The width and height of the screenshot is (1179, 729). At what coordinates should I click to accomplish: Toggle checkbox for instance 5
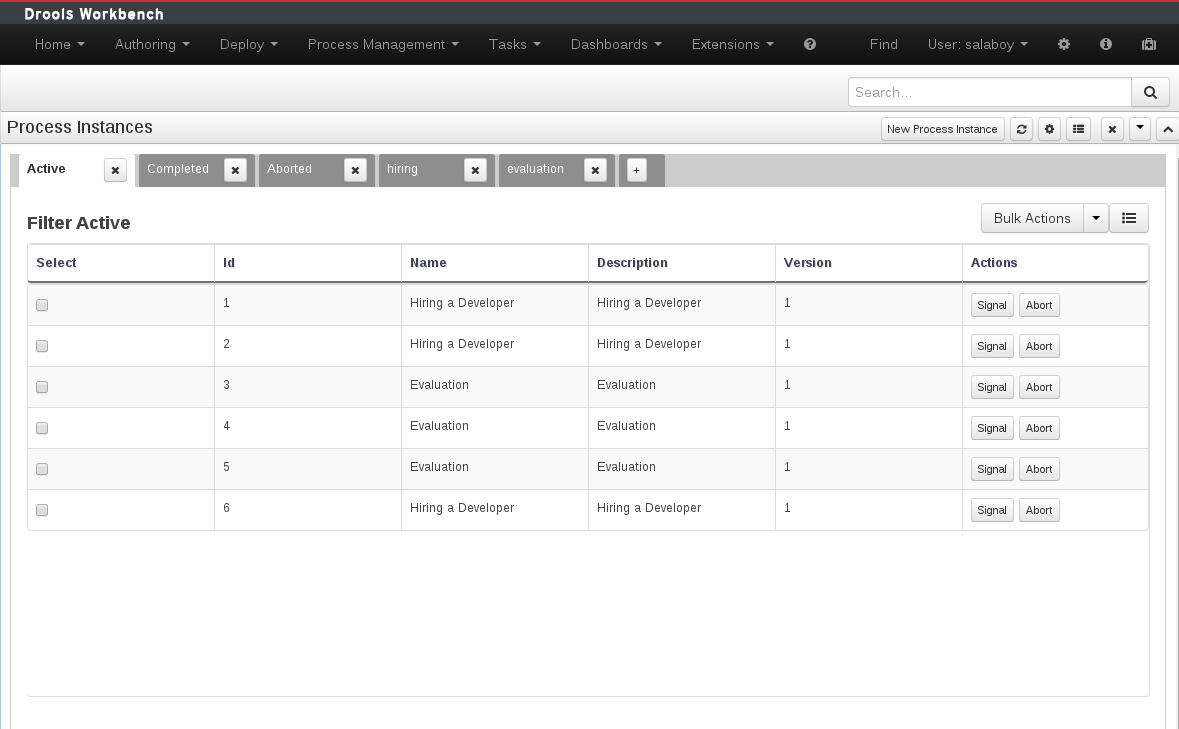[x=42, y=469]
